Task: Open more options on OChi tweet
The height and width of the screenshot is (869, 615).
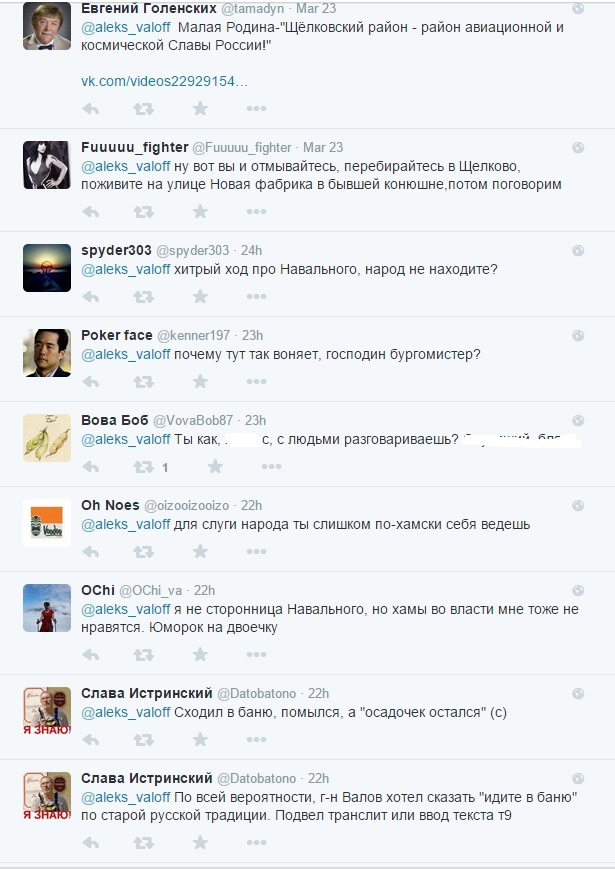Action: [x=257, y=655]
